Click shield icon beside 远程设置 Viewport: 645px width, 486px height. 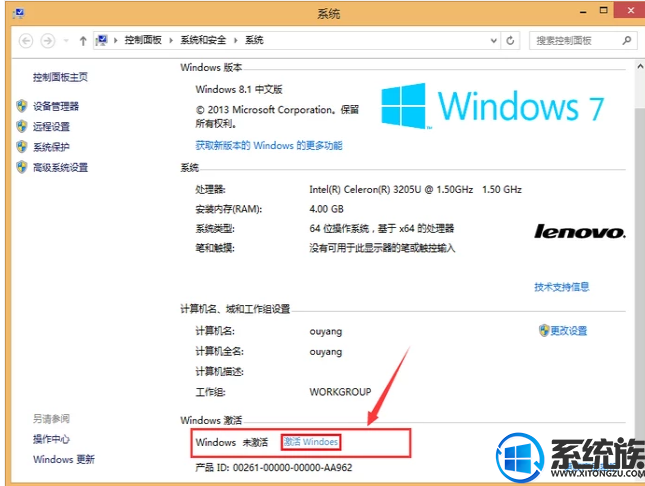coord(22,126)
